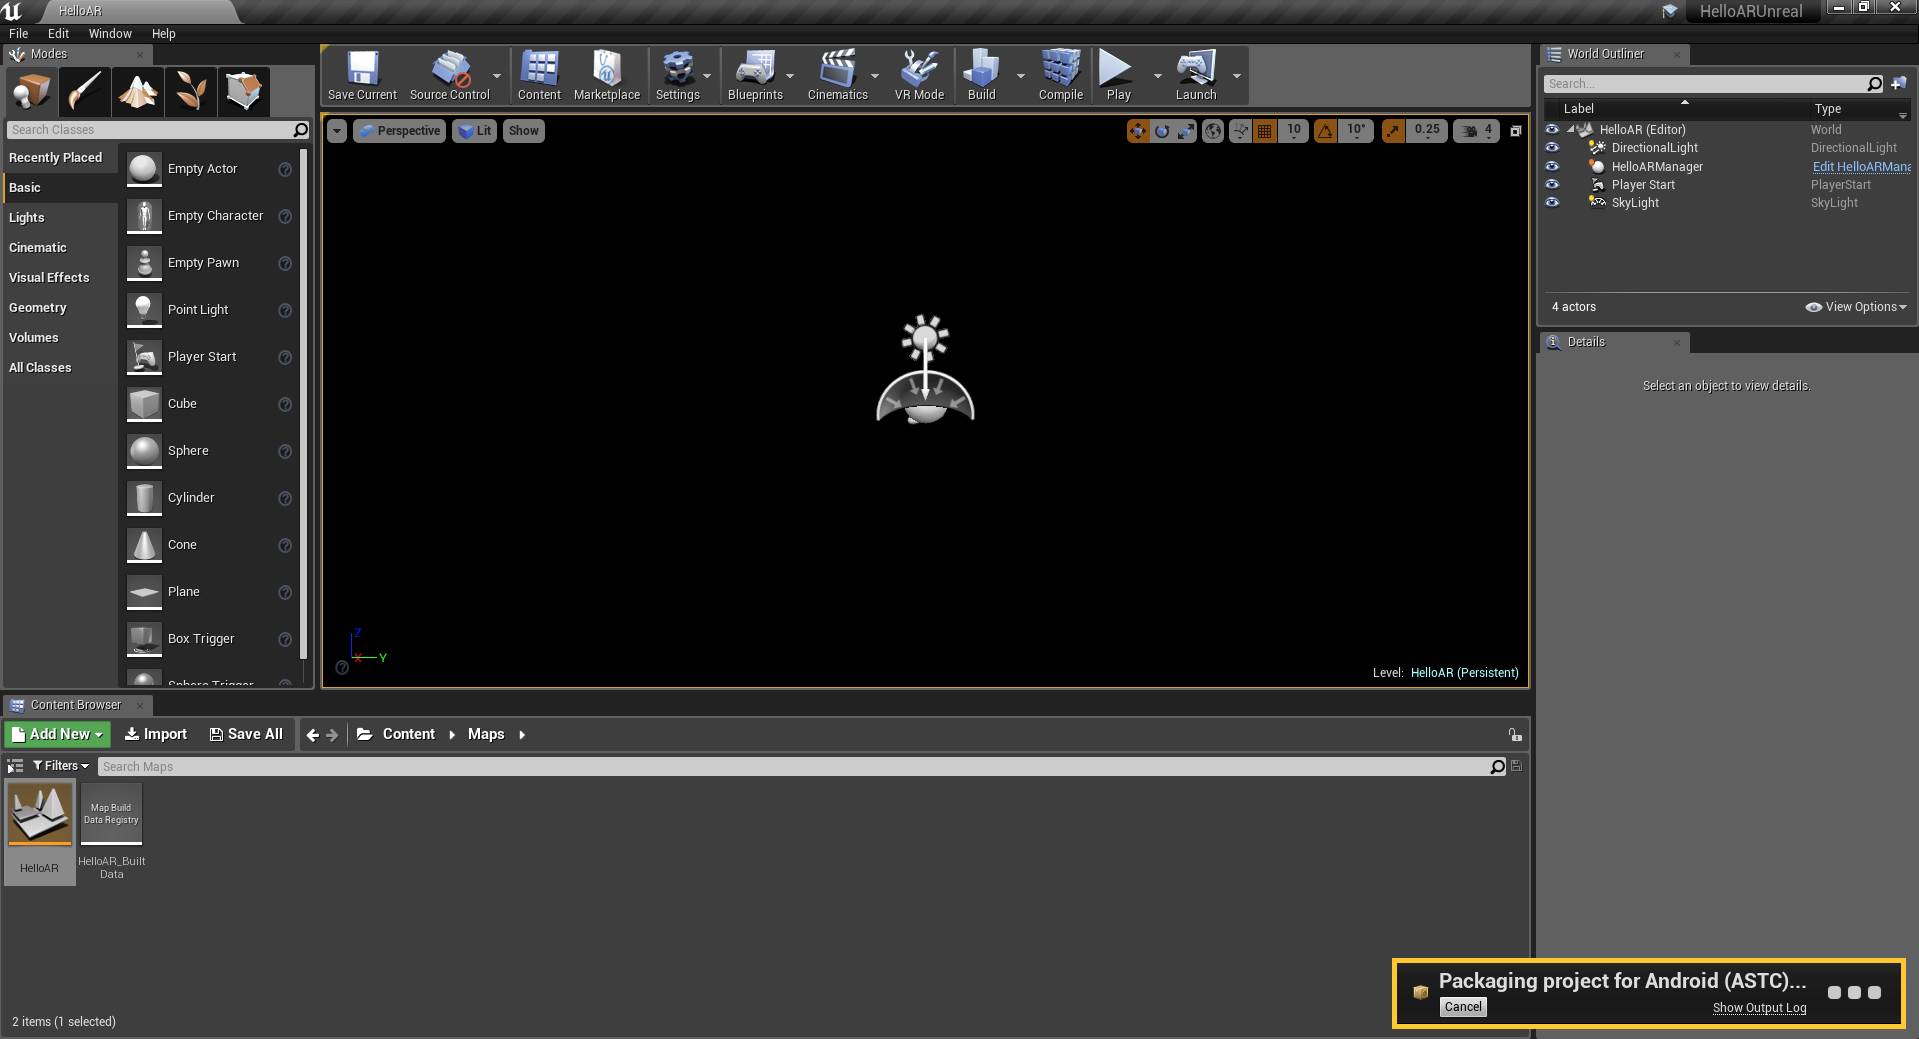The height and width of the screenshot is (1039, 1919).
Task: Open the Window menu
Action: [x=110, y=33]
